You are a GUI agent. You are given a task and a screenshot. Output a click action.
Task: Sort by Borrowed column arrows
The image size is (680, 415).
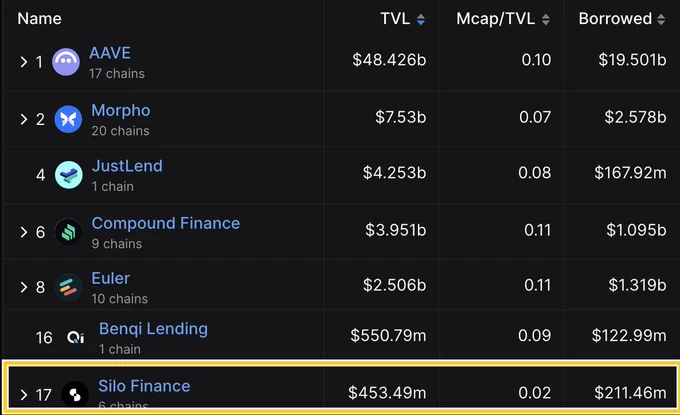coord(661,19)
